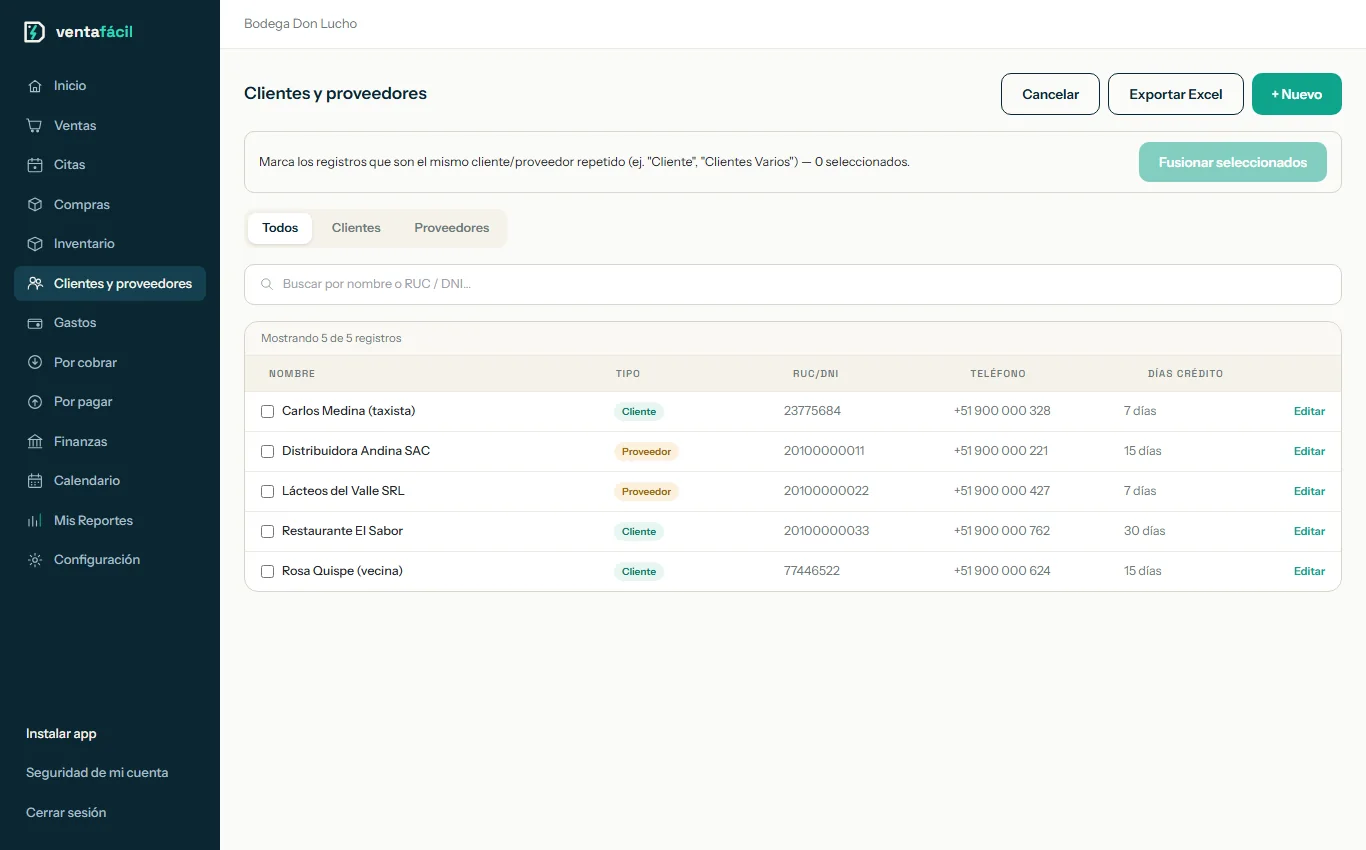Show the Proveedores tab
Screen dimensions: 1366x850
tap(452, 228)
